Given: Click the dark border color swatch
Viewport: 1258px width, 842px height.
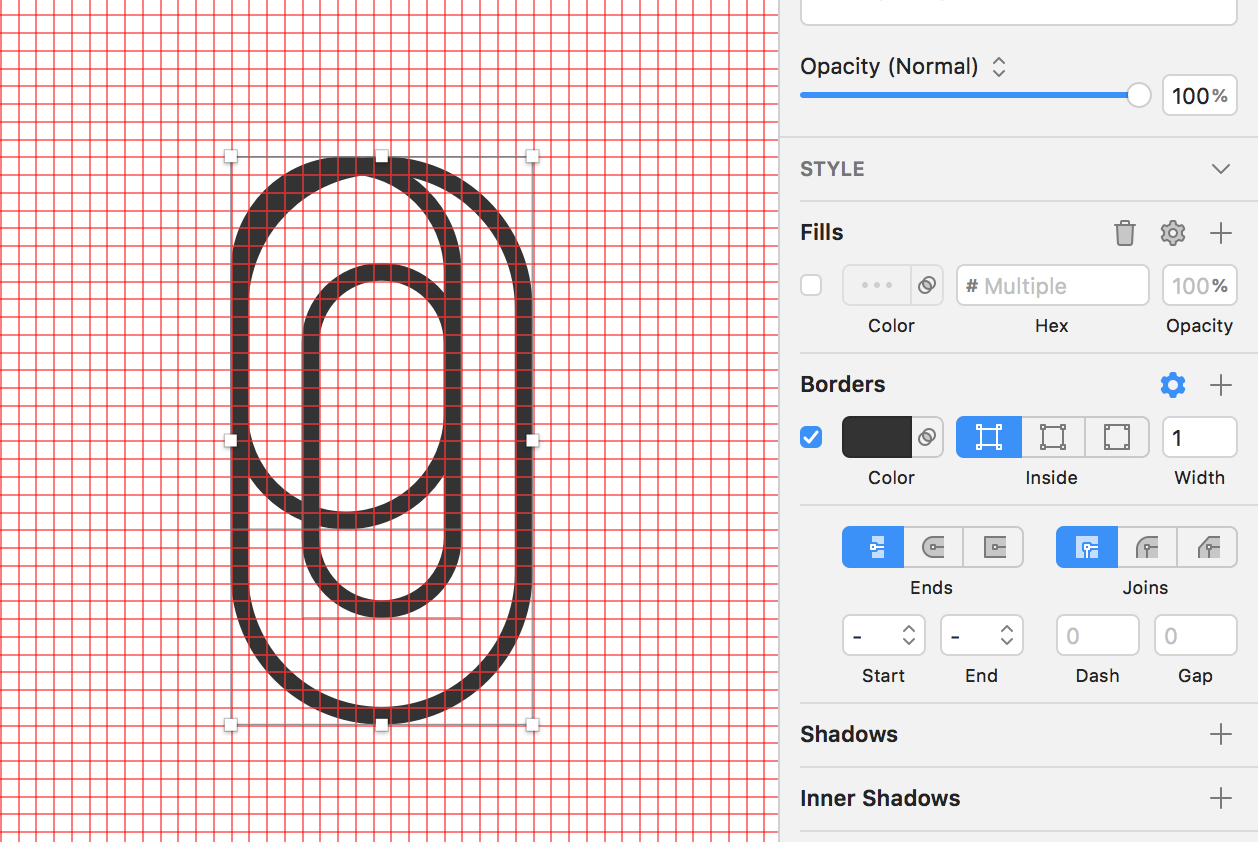Looking at the screenshot, I should pos(877,437).
